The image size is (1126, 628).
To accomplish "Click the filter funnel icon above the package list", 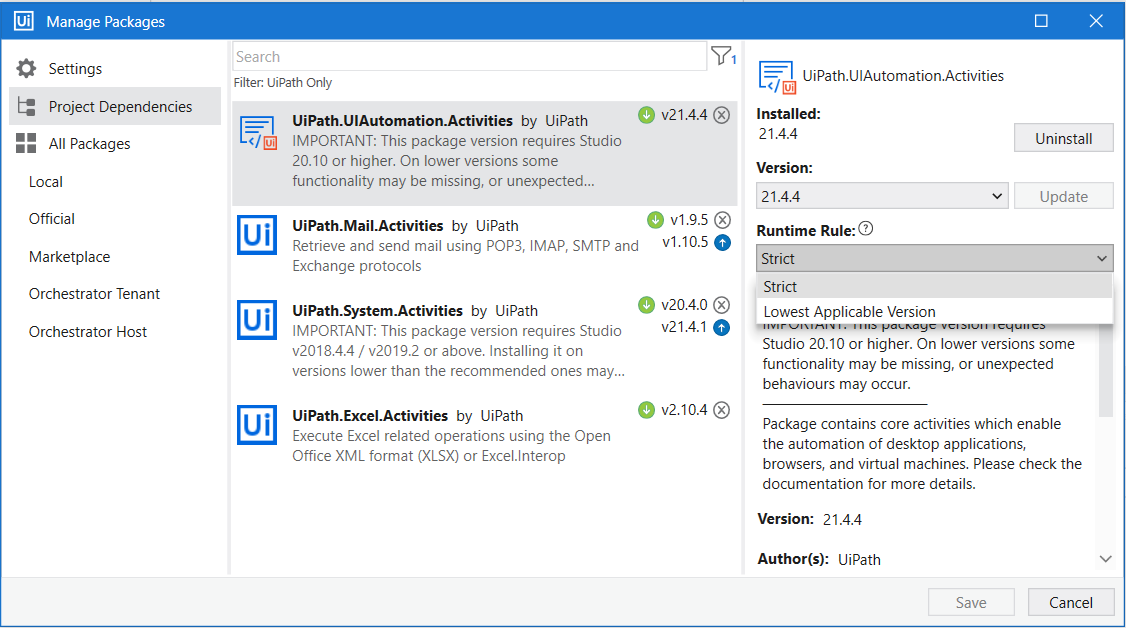I will click(722, 55).
